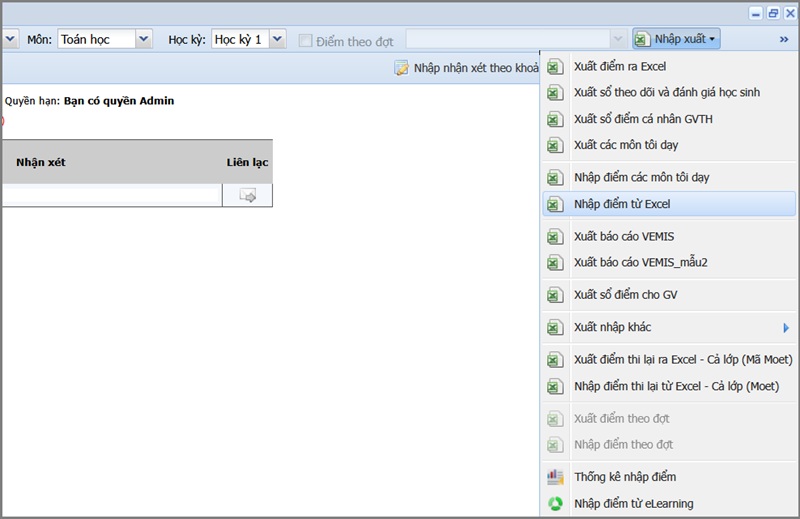
Task: Open the leftmost partially visible dropdown arrow
Action: [x=10, y=39]
